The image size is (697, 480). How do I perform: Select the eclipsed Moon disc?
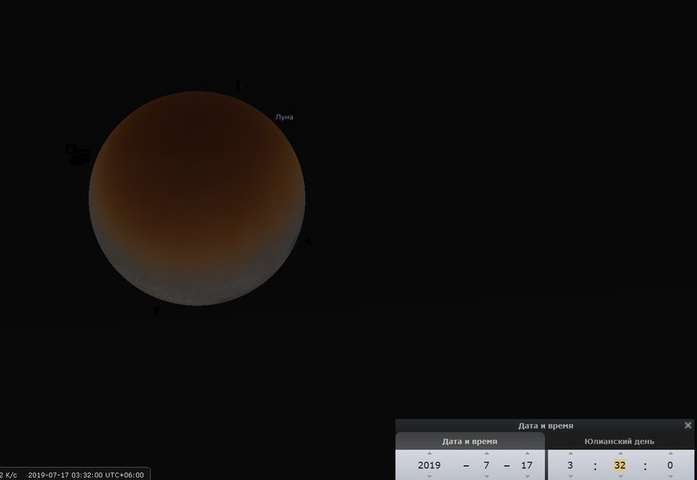coord(197,198)
